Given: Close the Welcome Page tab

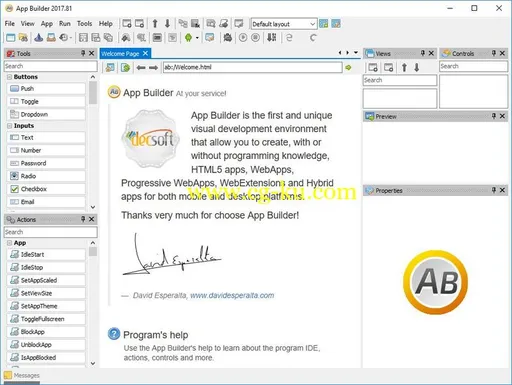Looking at the screenshot, I should point(145,53).
